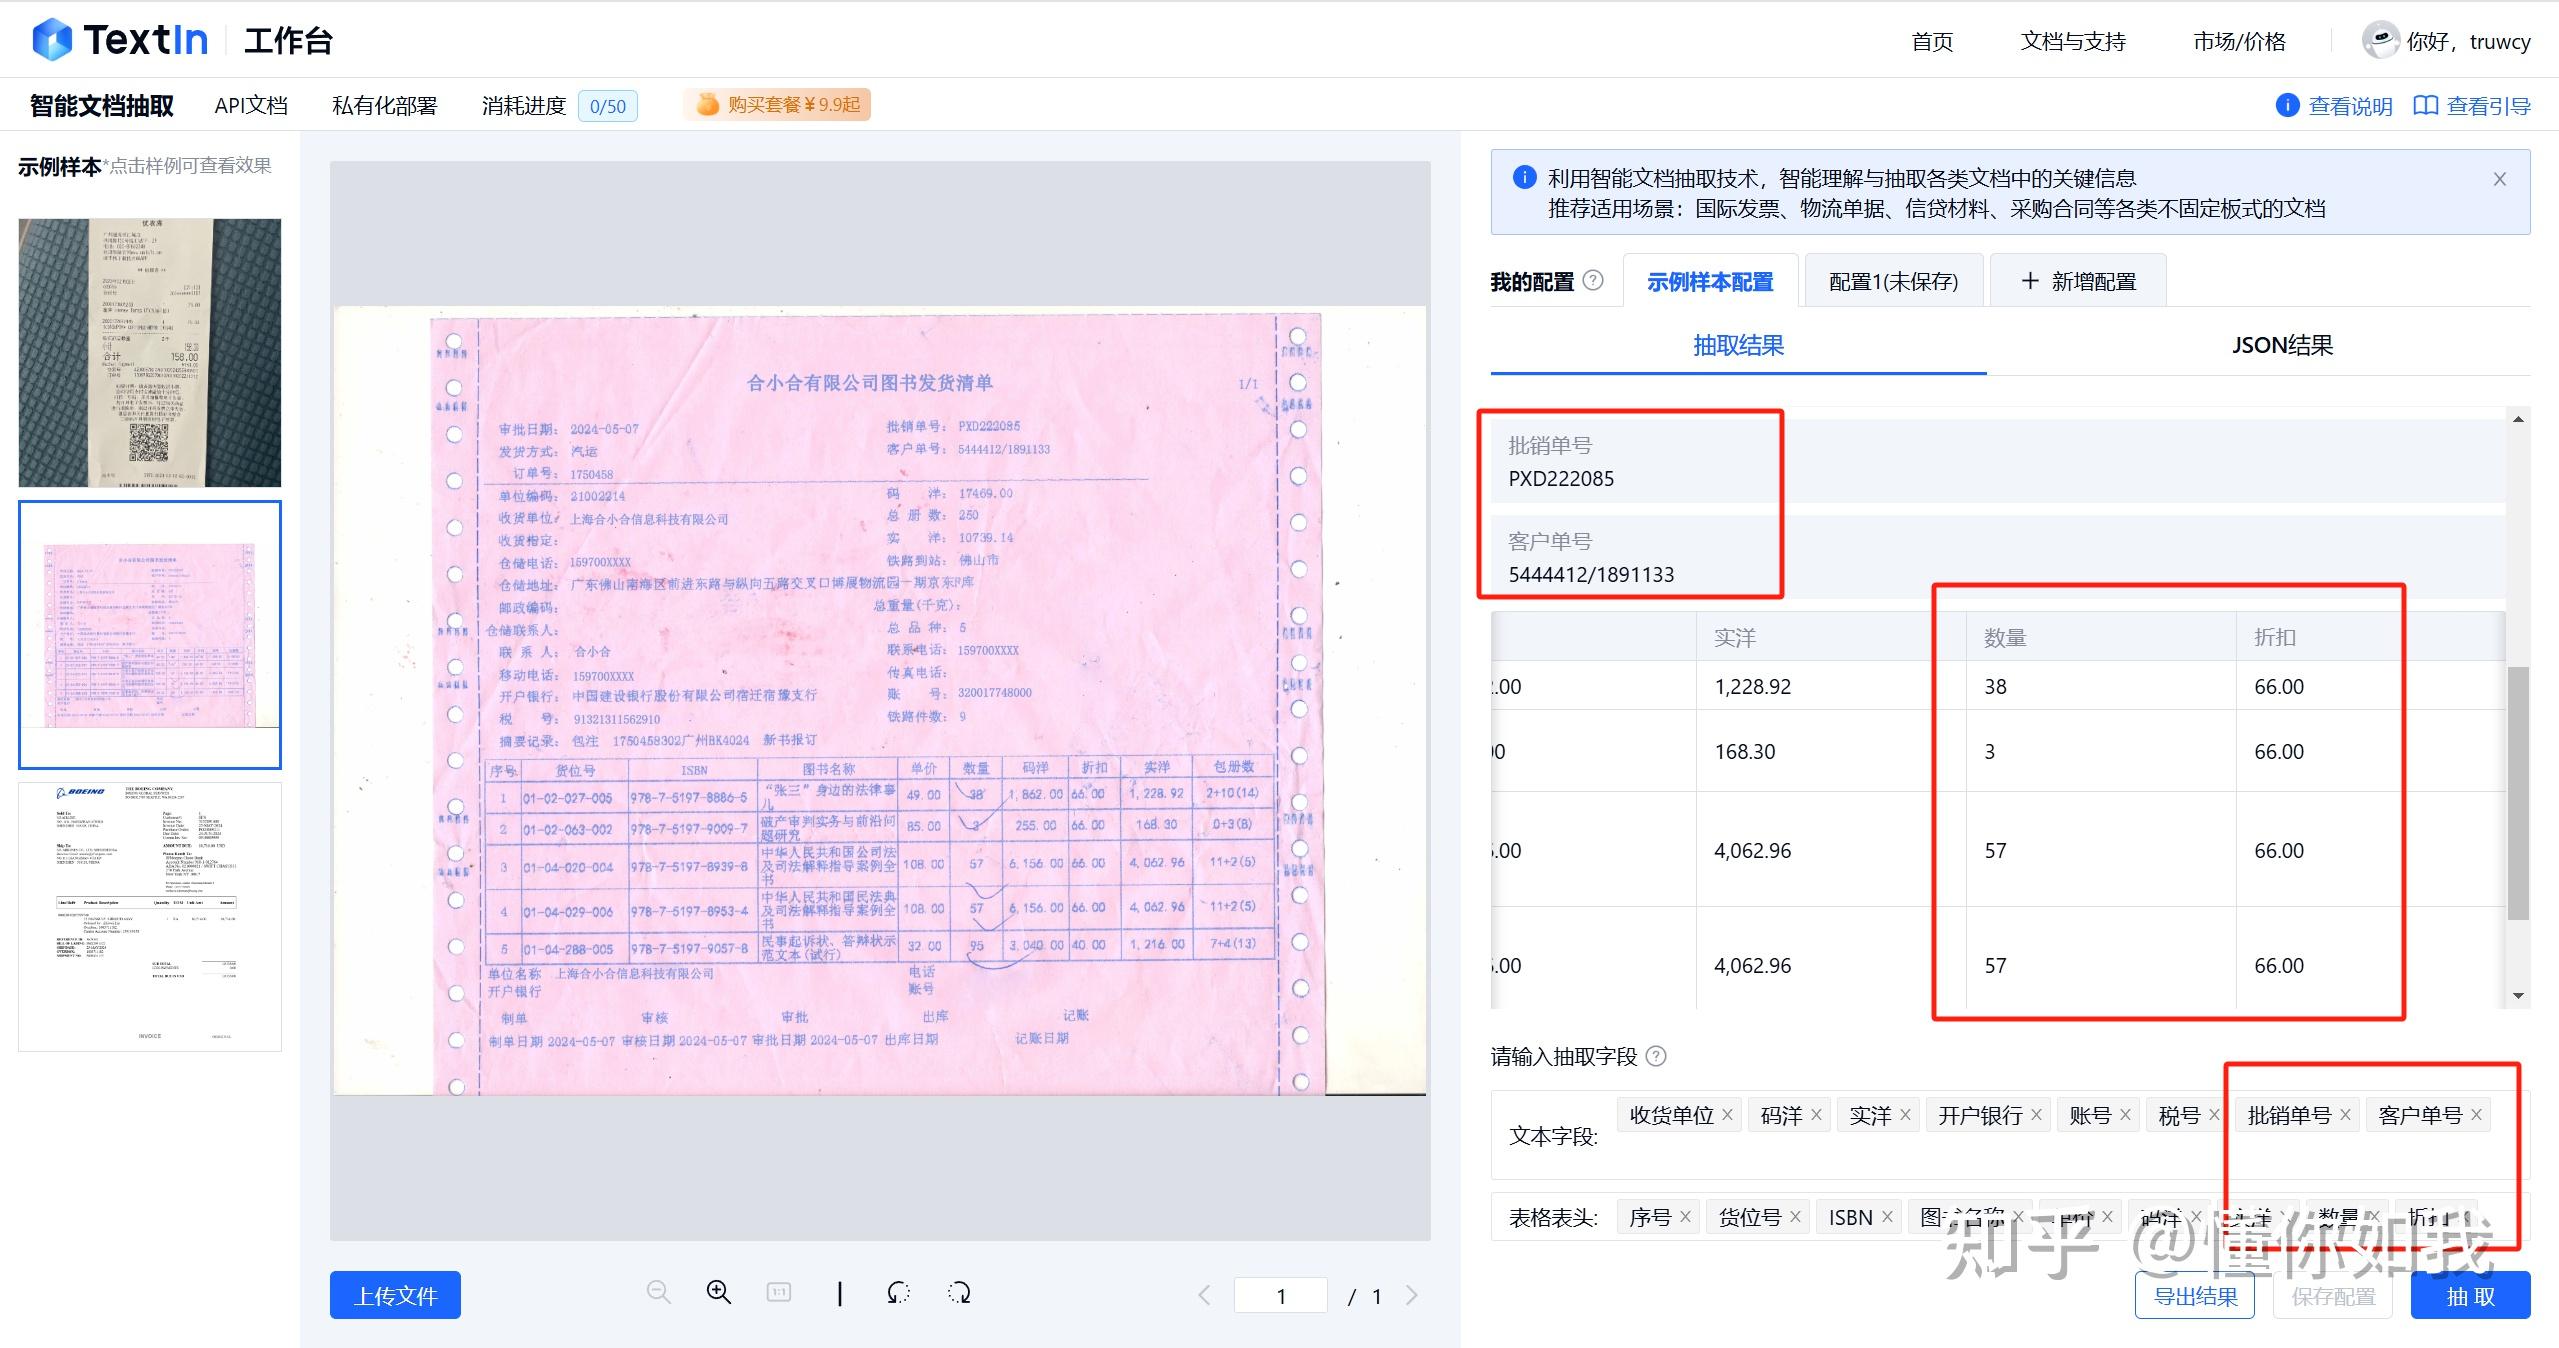The image size is (2559, 1348).
Task: Switch to the JSON结果 tab
Action: (x=2283, y=345)
